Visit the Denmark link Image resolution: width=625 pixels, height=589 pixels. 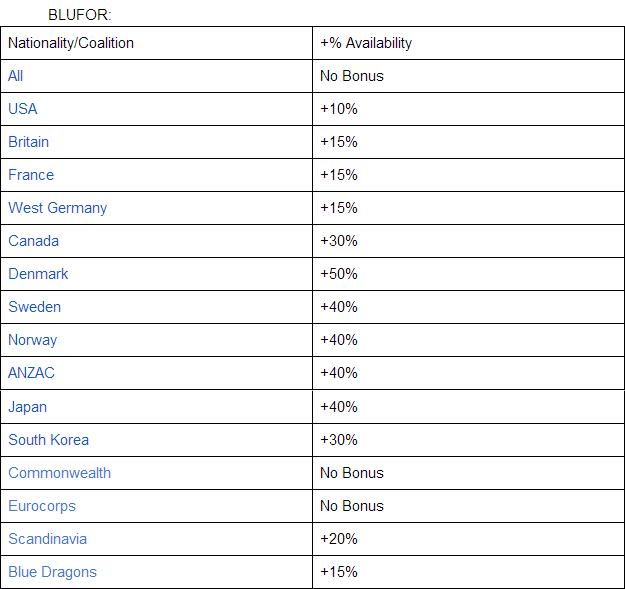38,274
